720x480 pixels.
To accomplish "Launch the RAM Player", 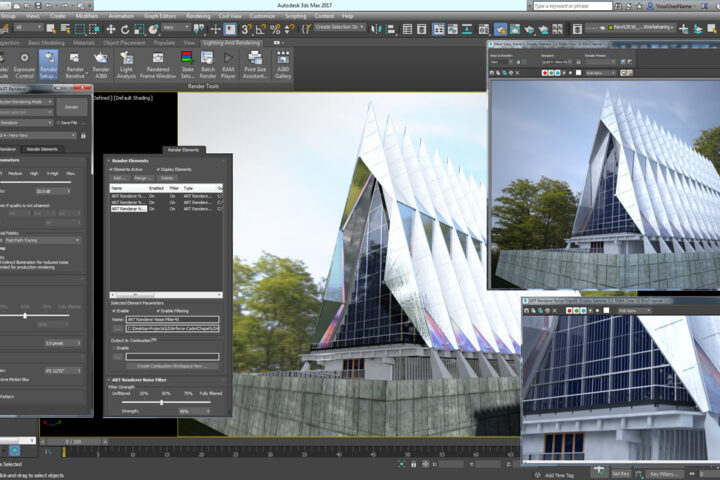I will [x=228, y=65].
